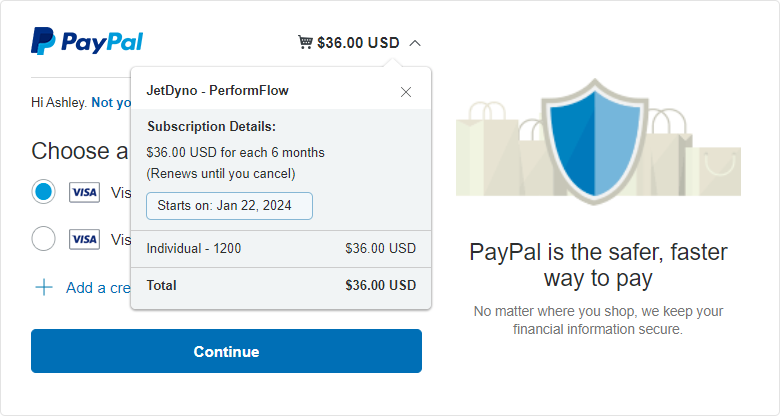Screen dimensions: 780x417
Task: Click the first Visa card logo
Action: (85, 192)
